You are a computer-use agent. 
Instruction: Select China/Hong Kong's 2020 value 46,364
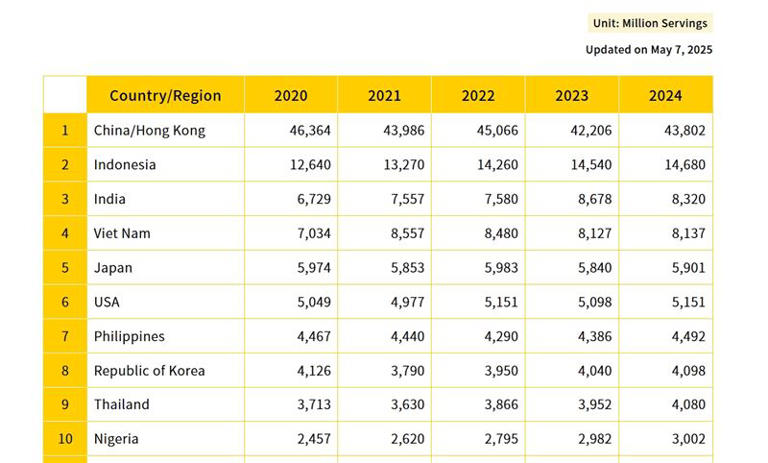pyautogui.click(x=310, y=130)
